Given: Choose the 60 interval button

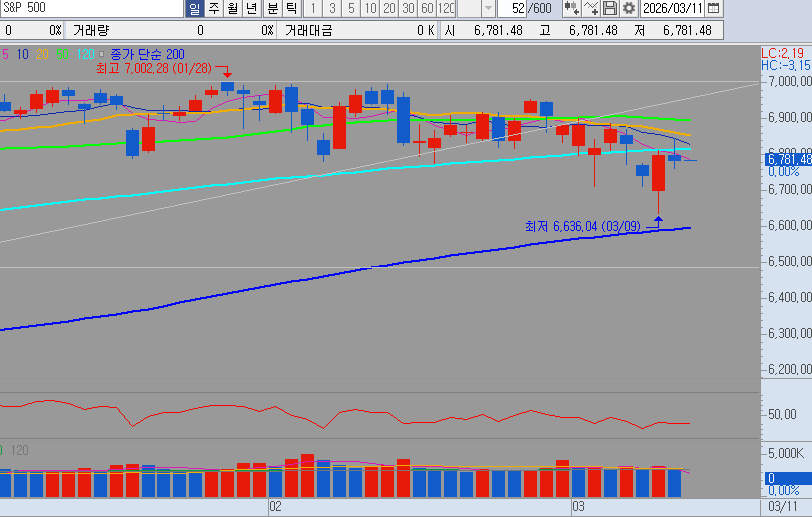Looking at the screenshot, I should tap(427, 8).
